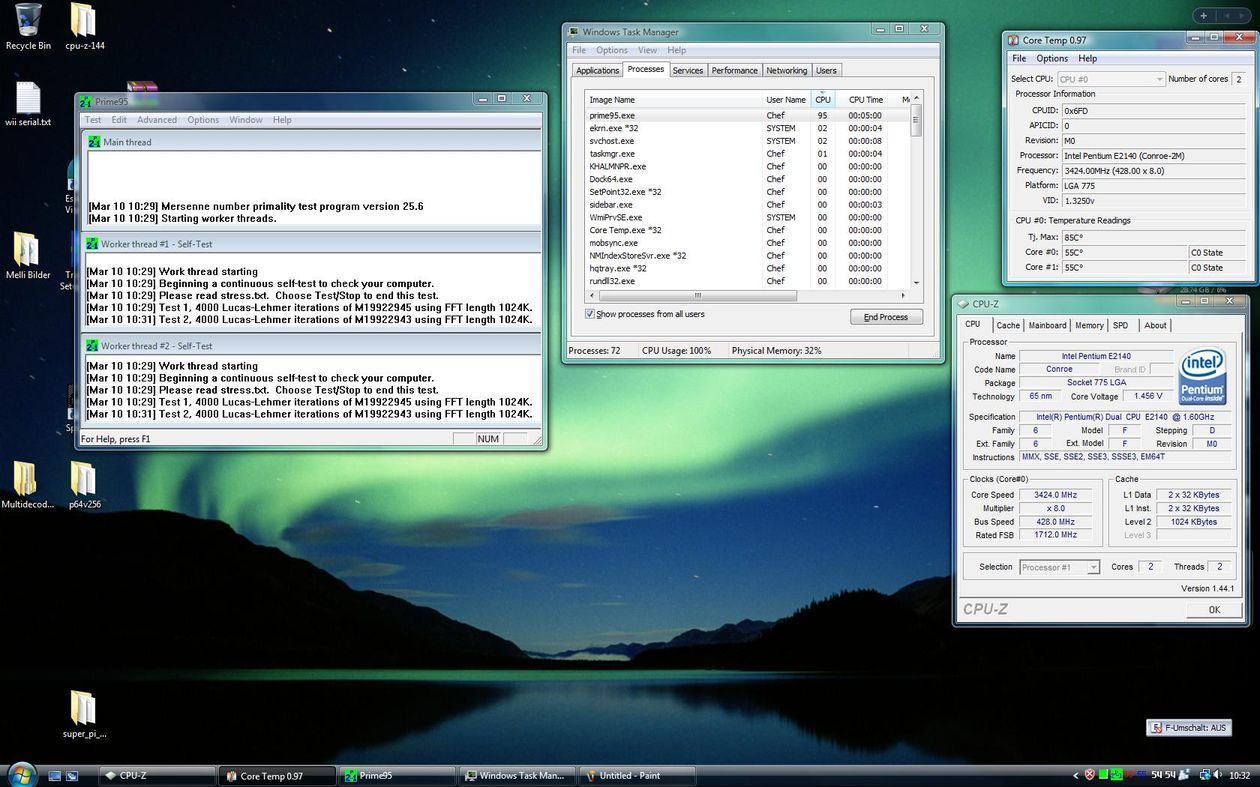The height and width of the screenshot is (787, 1260).
Task: Open the Windows Start orb
Action: pos(20,774)
